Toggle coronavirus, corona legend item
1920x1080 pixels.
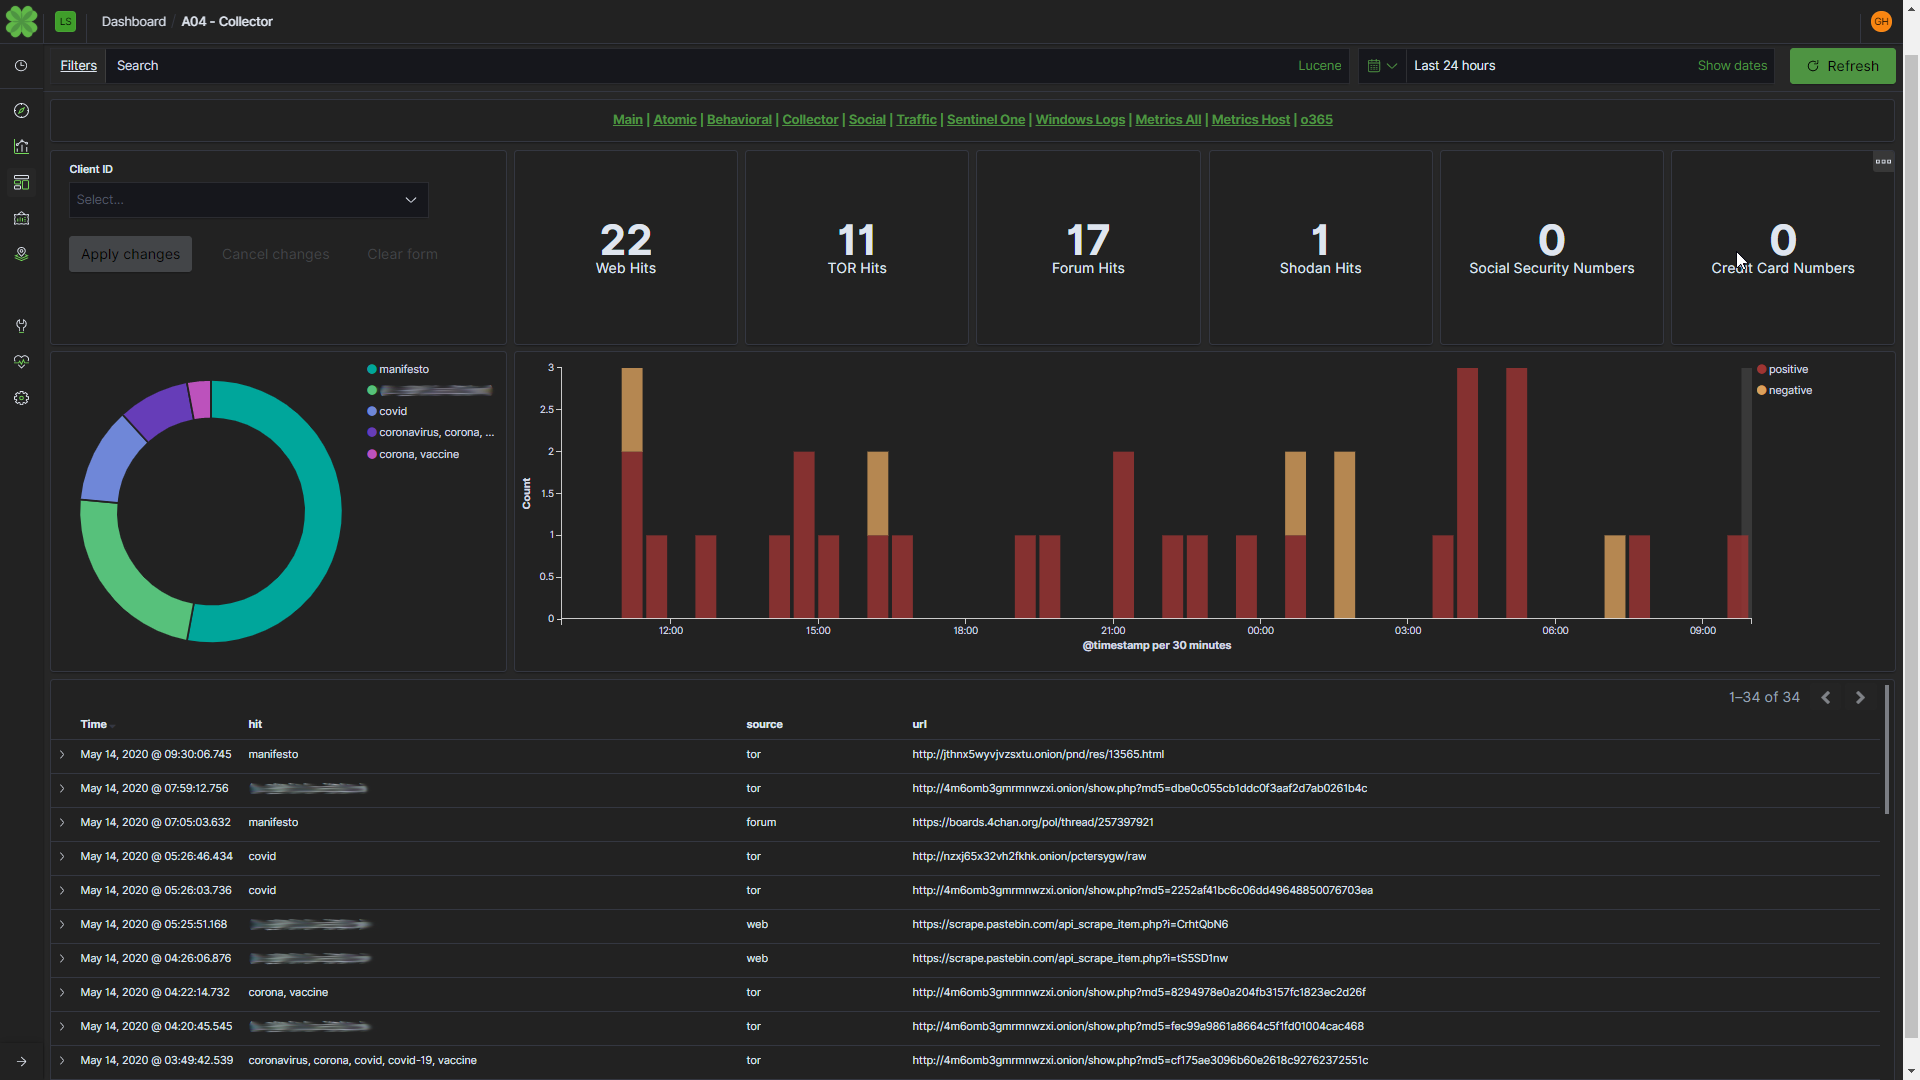(431, 432)
